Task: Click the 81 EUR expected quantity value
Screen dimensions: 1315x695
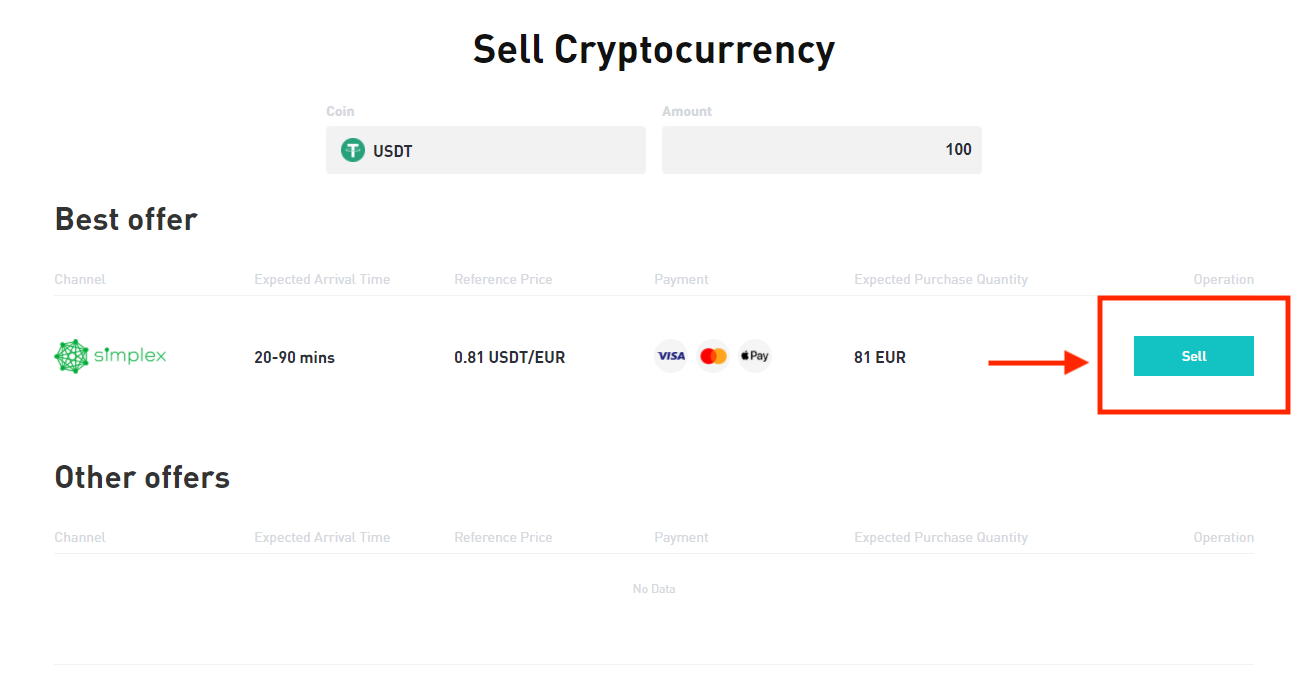Action: pyautogui.click(x=880, y=356)
